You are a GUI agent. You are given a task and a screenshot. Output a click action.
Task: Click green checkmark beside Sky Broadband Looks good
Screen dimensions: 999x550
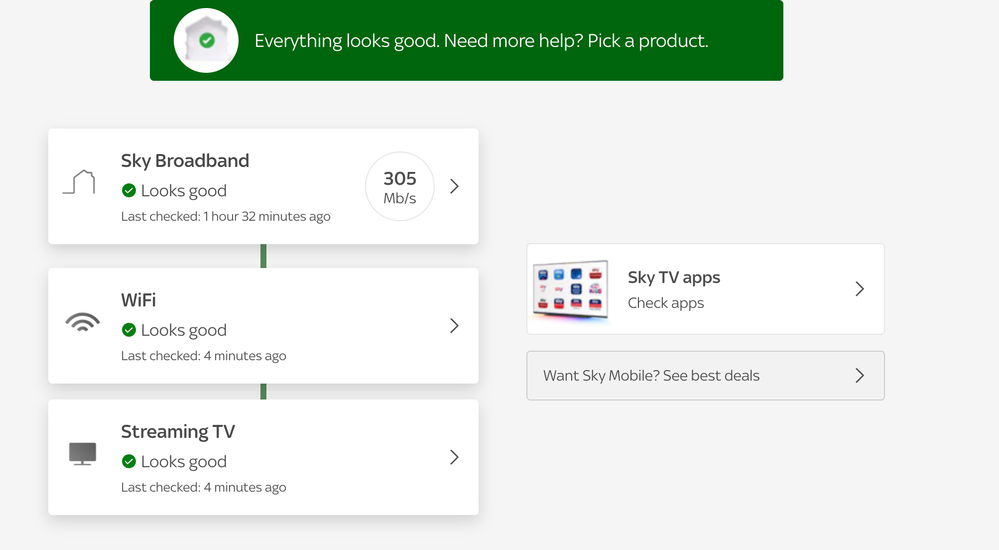pos(129,191)
